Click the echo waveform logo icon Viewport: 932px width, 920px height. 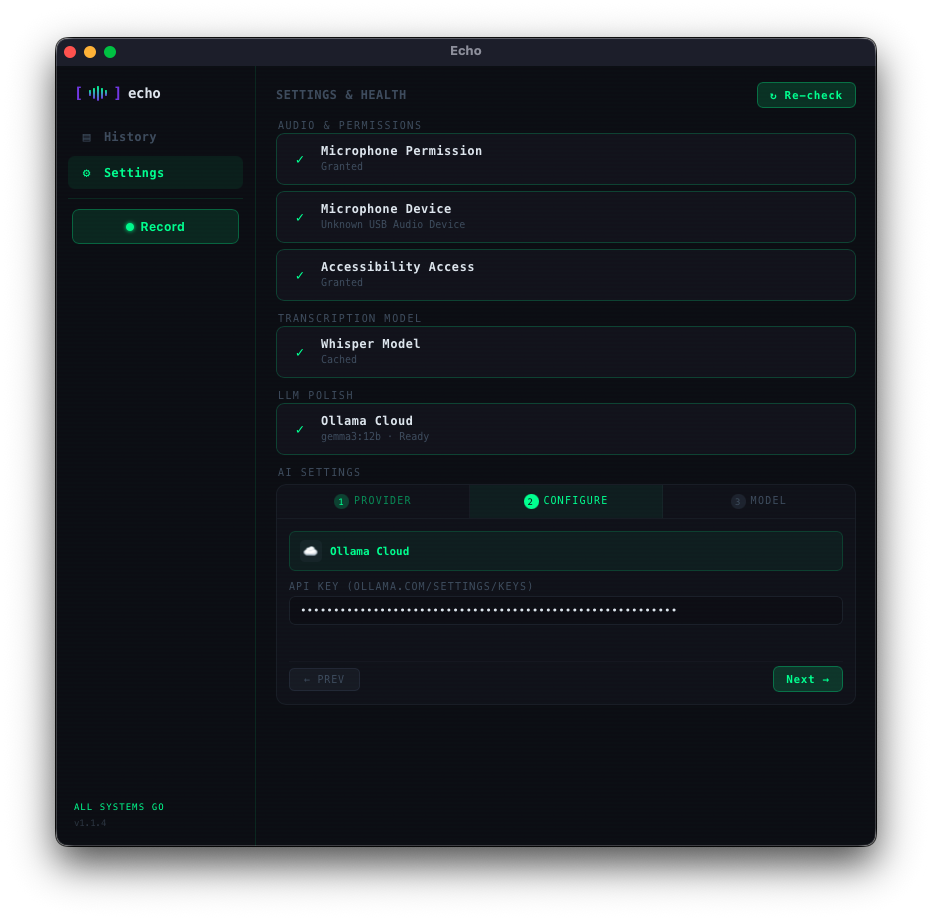tap(98, 93)
